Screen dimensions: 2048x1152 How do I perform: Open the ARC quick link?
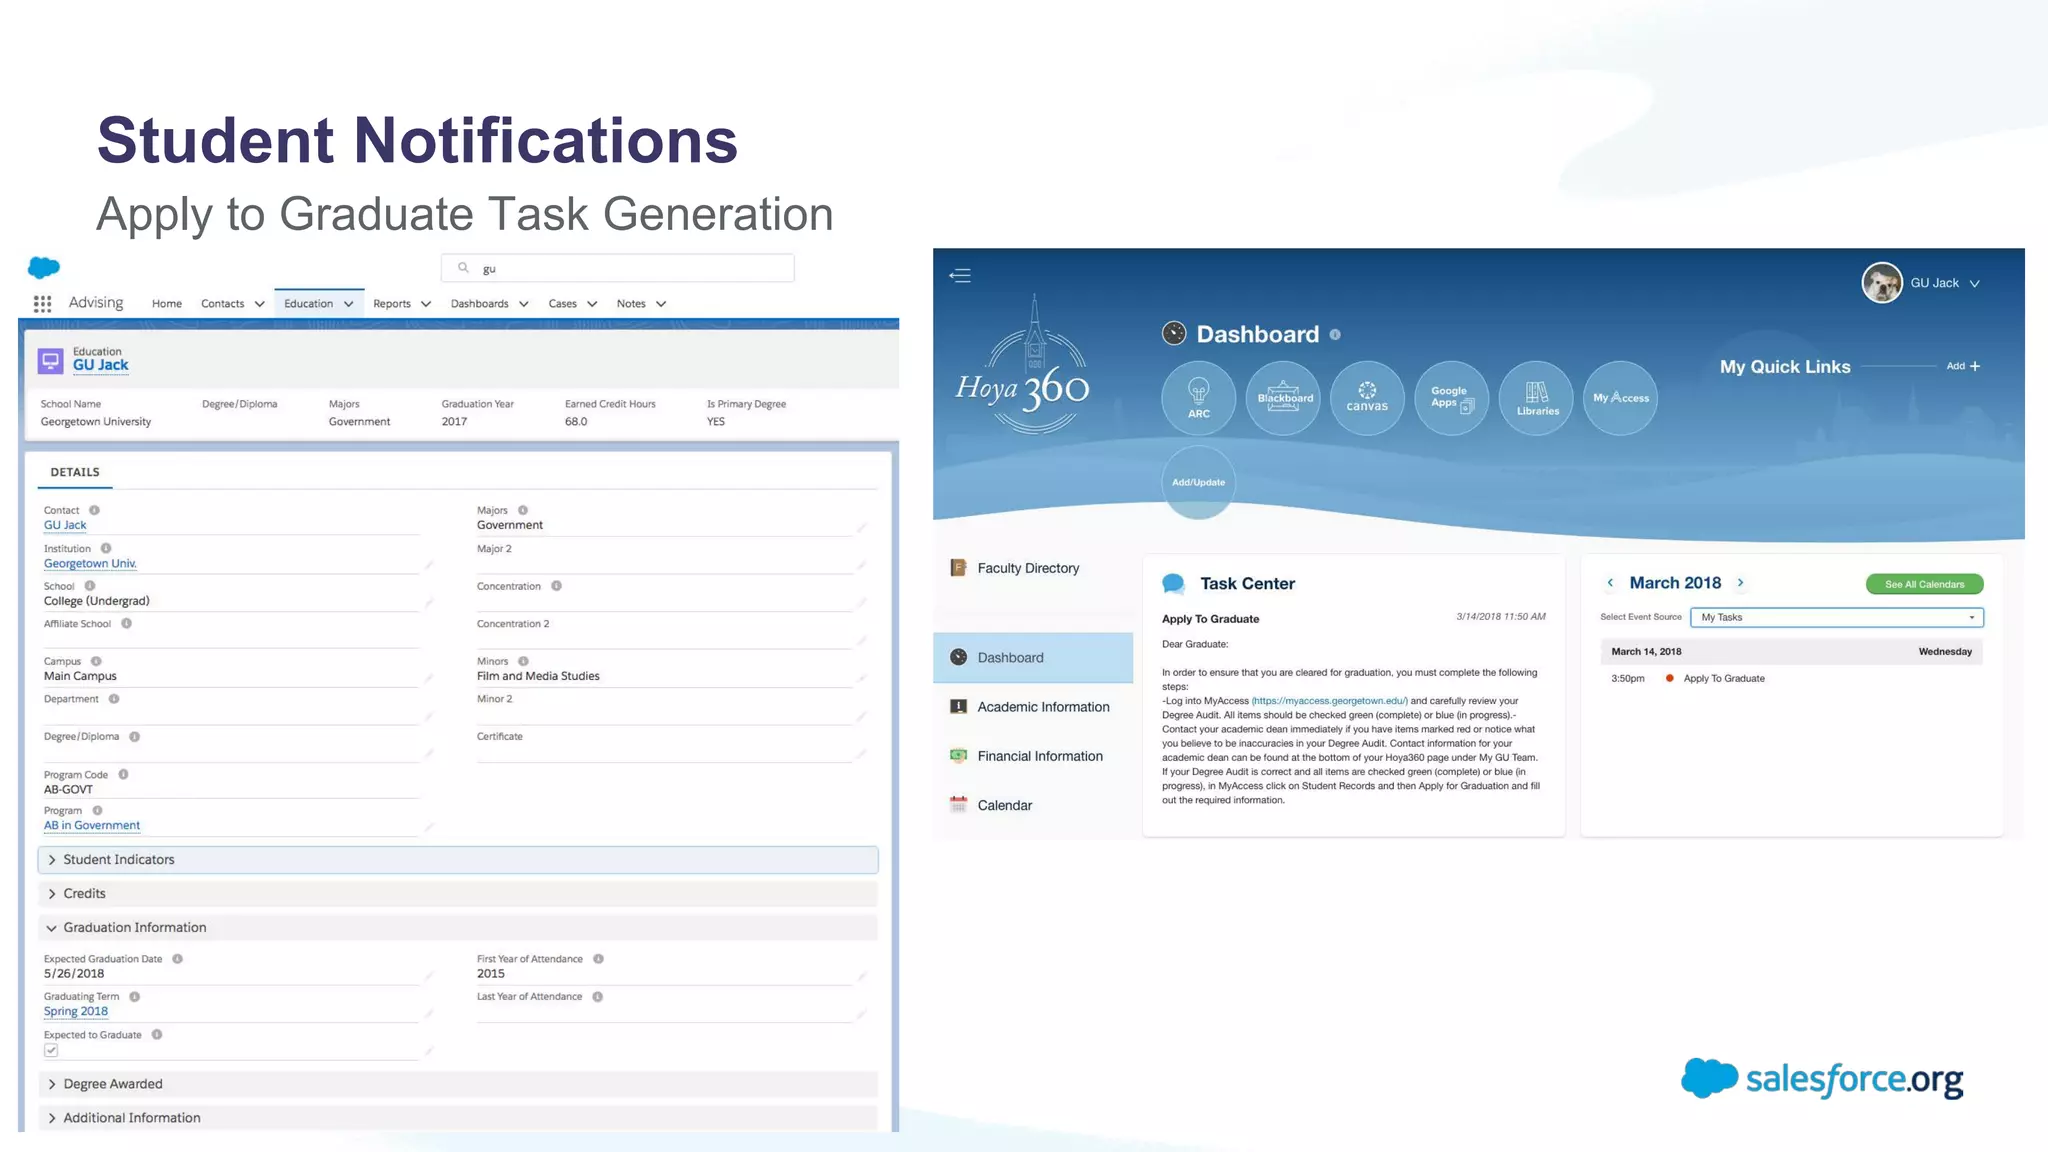coord(1198,398)
